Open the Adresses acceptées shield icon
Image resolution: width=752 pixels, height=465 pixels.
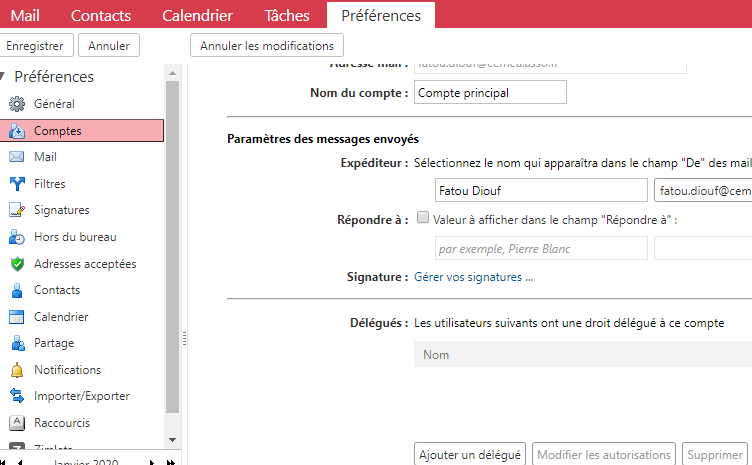pyautogui.click(x=16, y=264)
